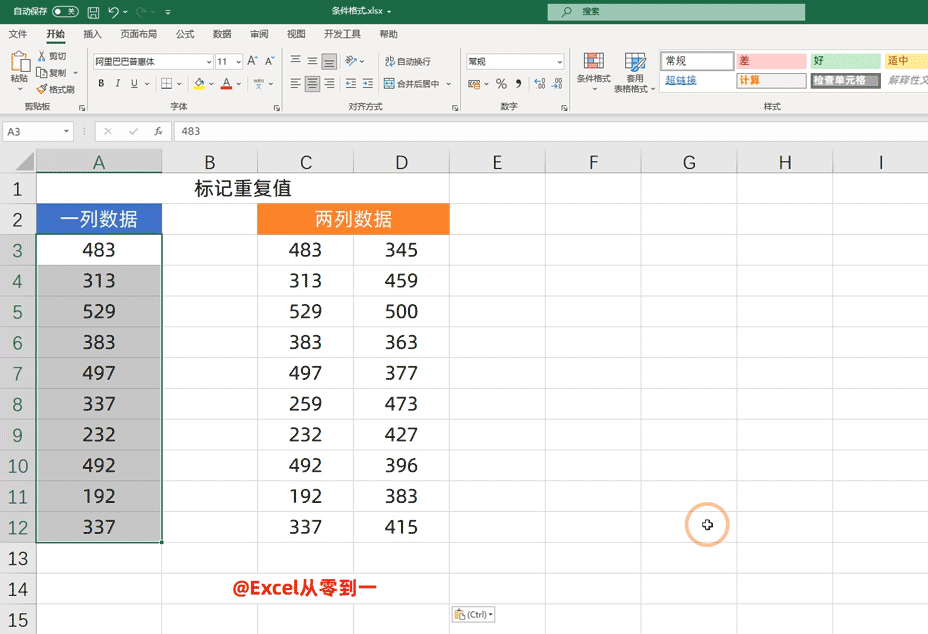The image size is (928, 634).
Task: Click the Format as Table (套用表格格式) icon
Action: pyautogui.click(x=634, y=62)
